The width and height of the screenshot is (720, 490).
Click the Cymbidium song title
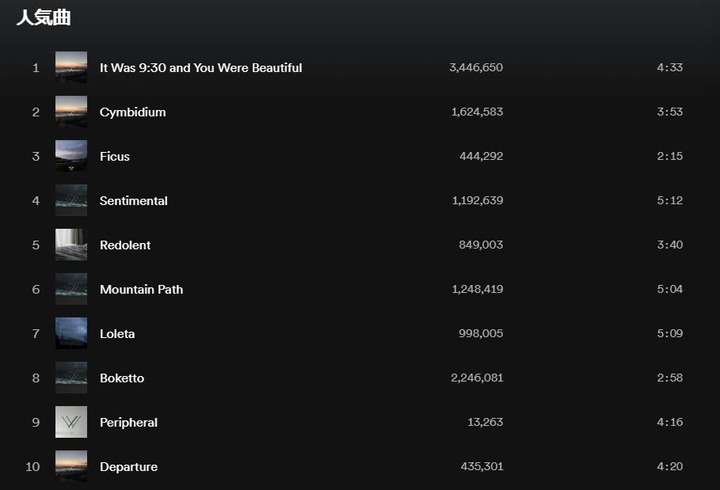click(x=133, y=113)
